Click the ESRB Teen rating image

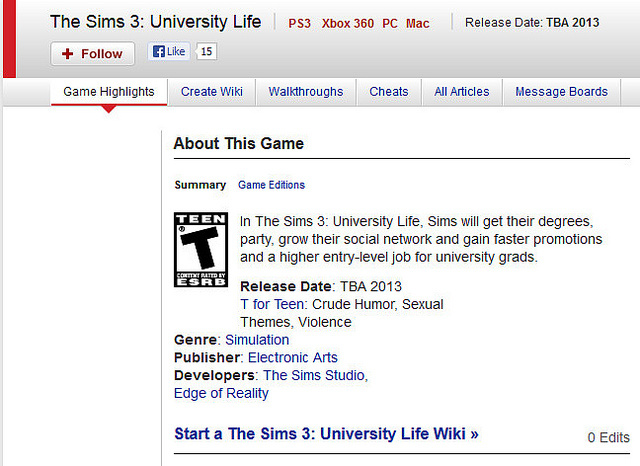pyautogui.click(x=201, y=249)
